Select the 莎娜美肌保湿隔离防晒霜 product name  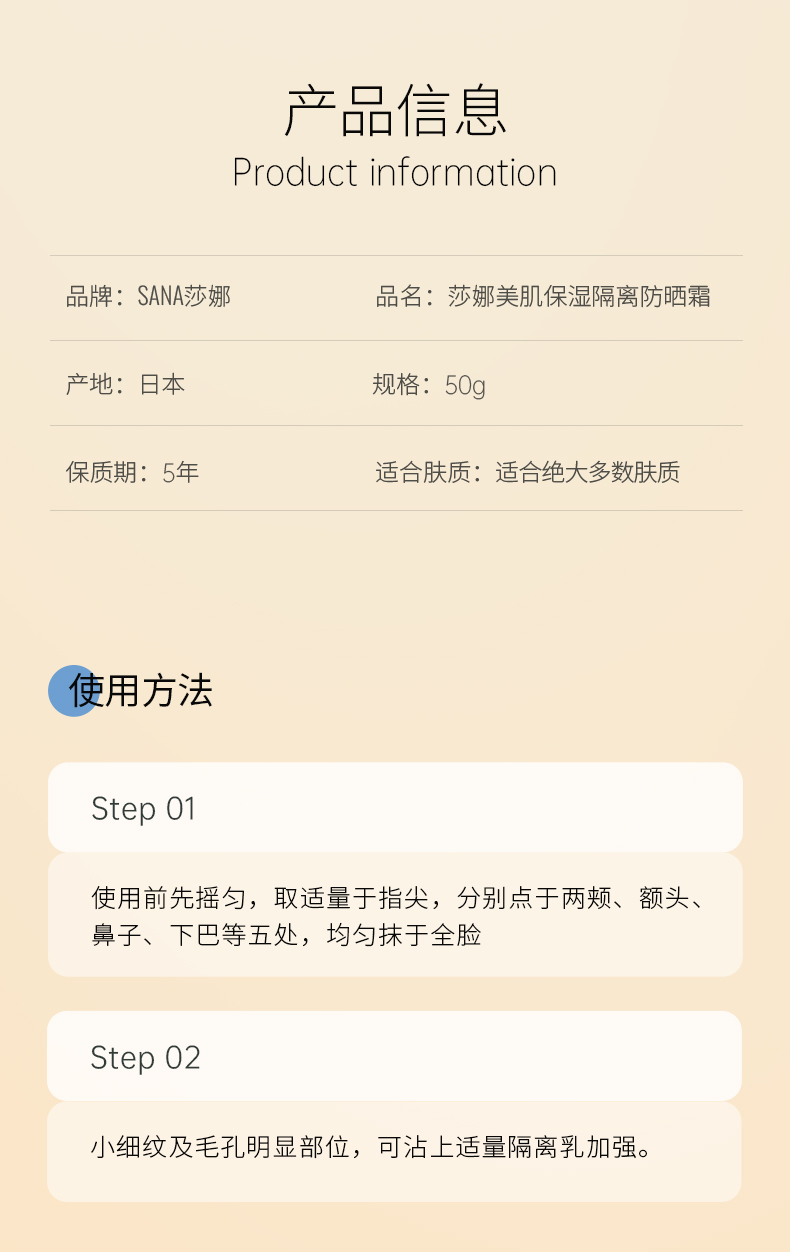(579, 297)
